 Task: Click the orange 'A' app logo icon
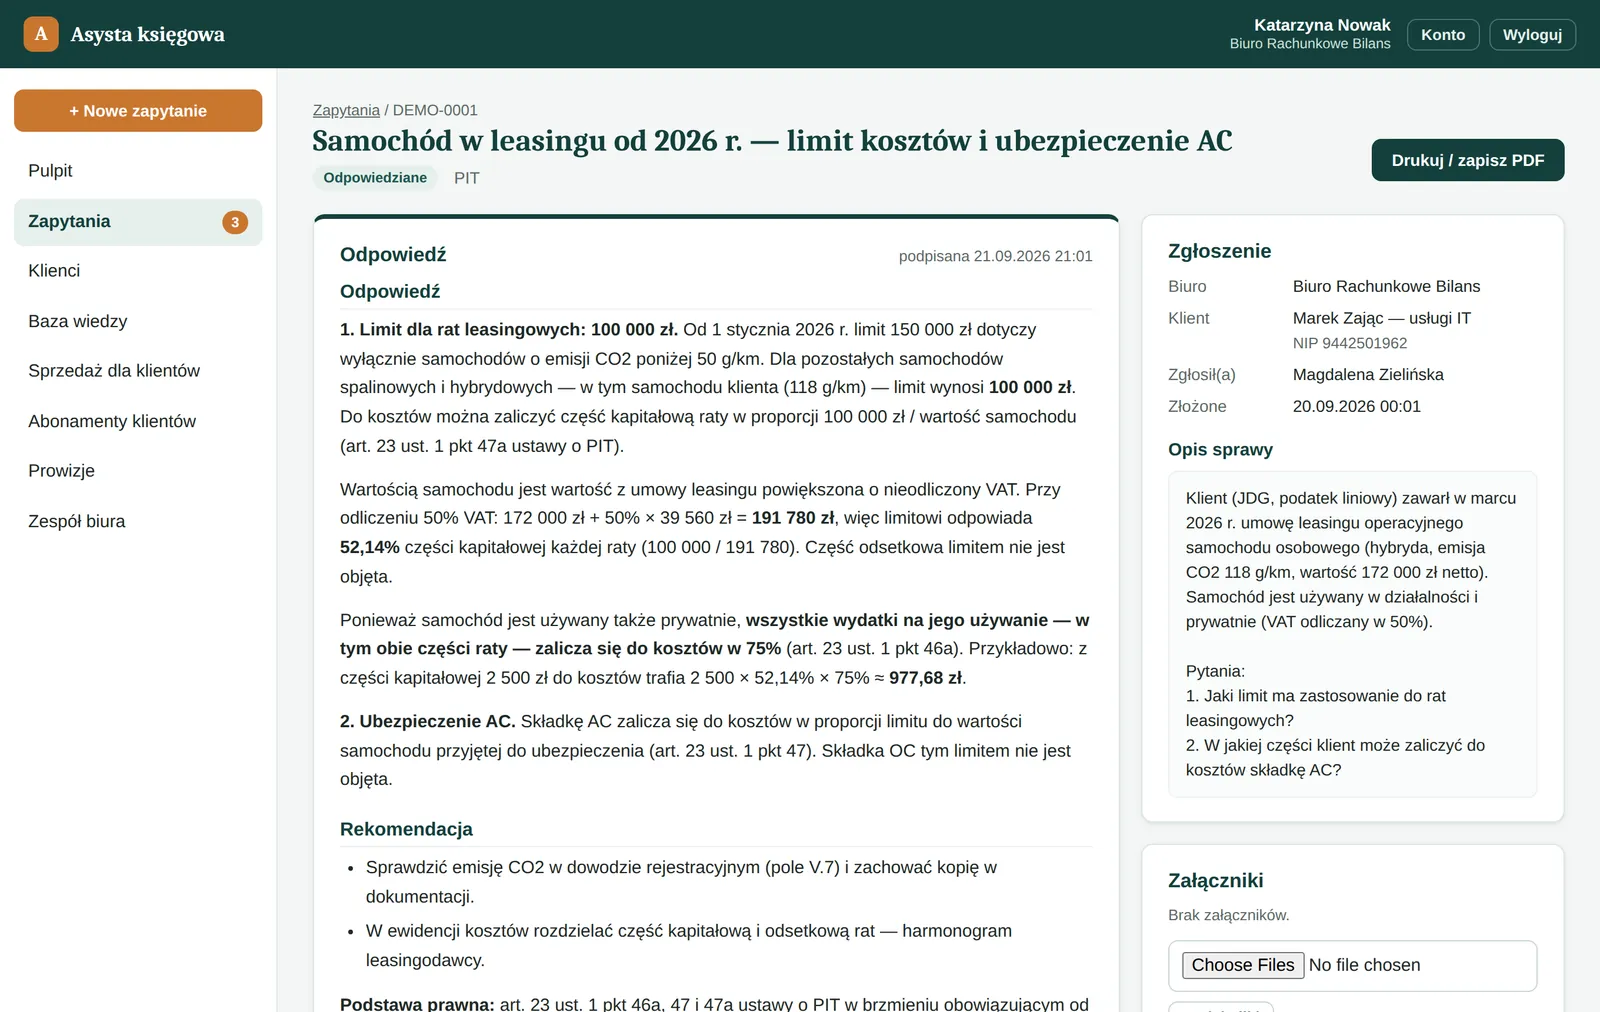(x=41, y=34)
